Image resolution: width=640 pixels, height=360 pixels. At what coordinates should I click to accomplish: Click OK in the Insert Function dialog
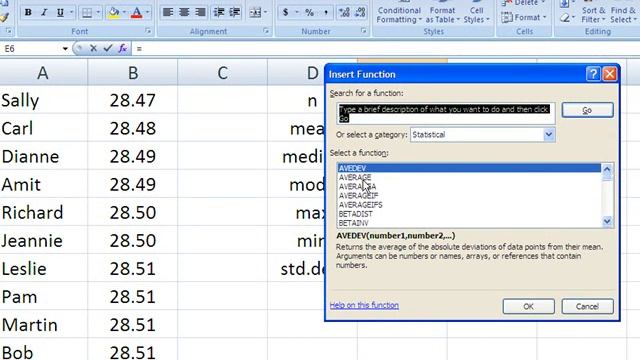pyautogui.click(x=529, y=306)
